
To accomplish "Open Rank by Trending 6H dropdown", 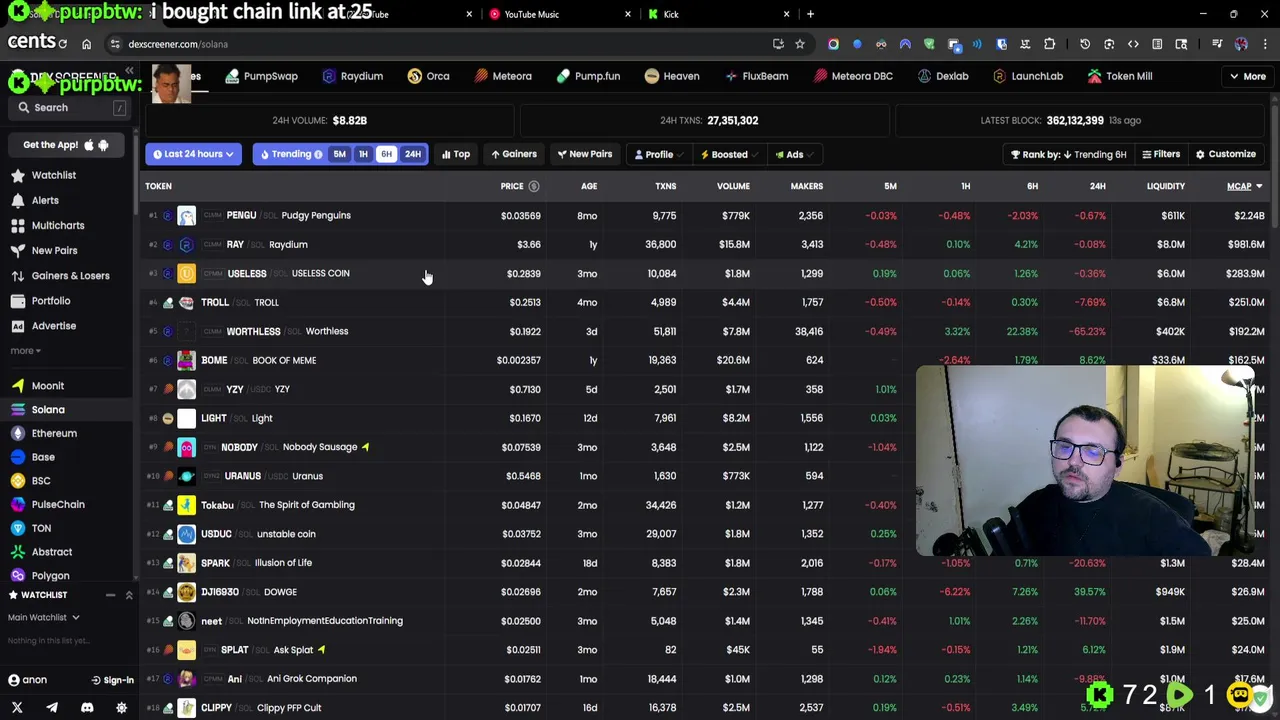I will pos(1068,154).
